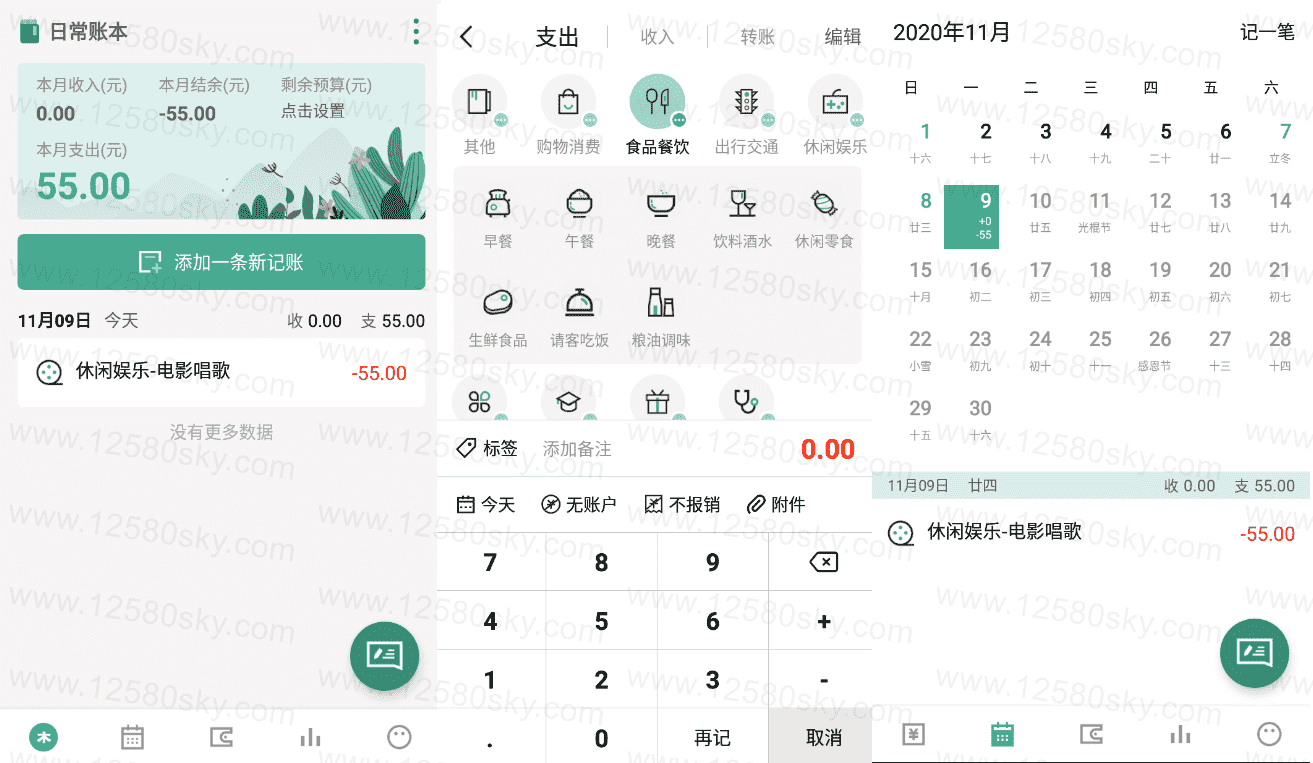Image resolution: width=1313 pixels, height=763 pixels.
Task: Switch to the 收入 income tab
Action: 657,37
